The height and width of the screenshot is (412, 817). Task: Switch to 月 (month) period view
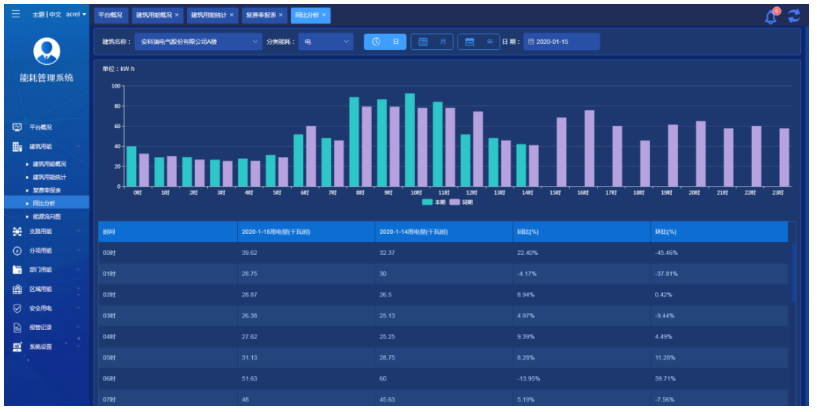tap(432, 42)
